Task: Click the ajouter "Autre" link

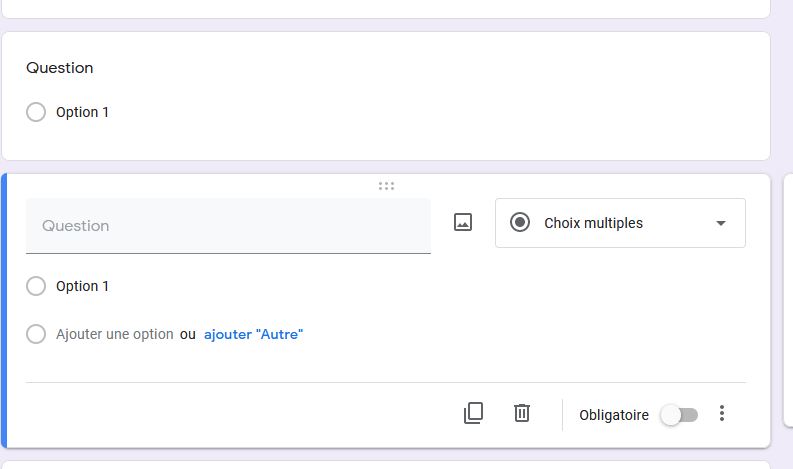Action: coord(253,334)
